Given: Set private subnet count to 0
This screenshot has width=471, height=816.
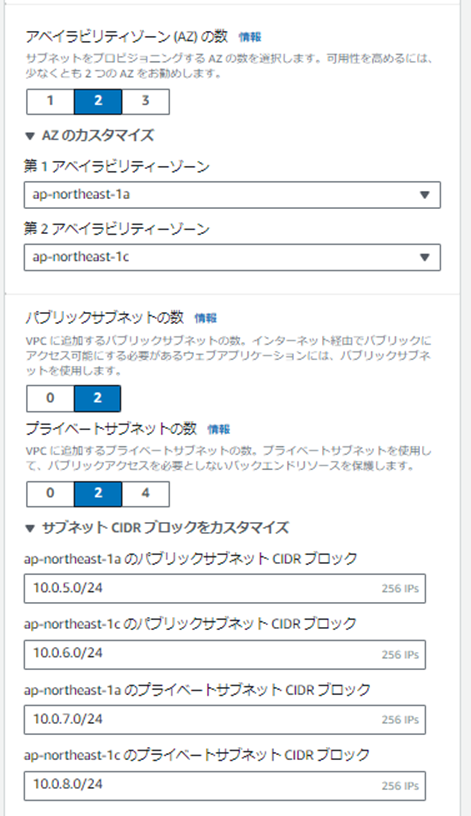Looking at the screenshot, I should coord(50,494).
